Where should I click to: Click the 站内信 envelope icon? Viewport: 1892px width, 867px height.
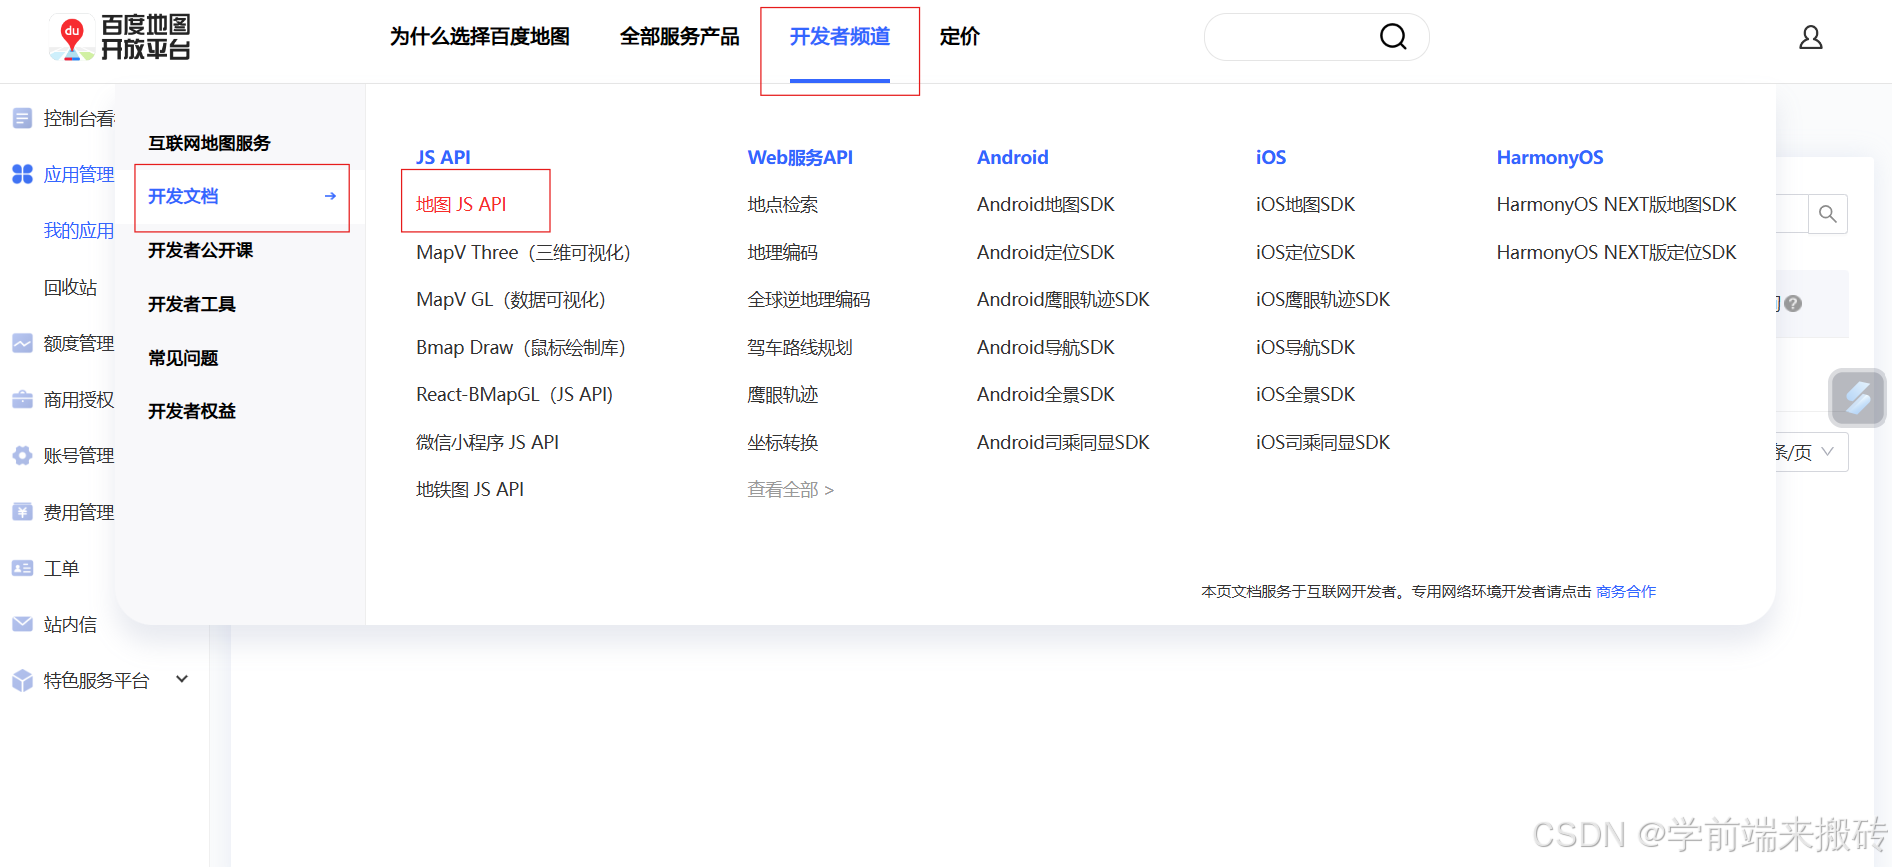[22, 624]
